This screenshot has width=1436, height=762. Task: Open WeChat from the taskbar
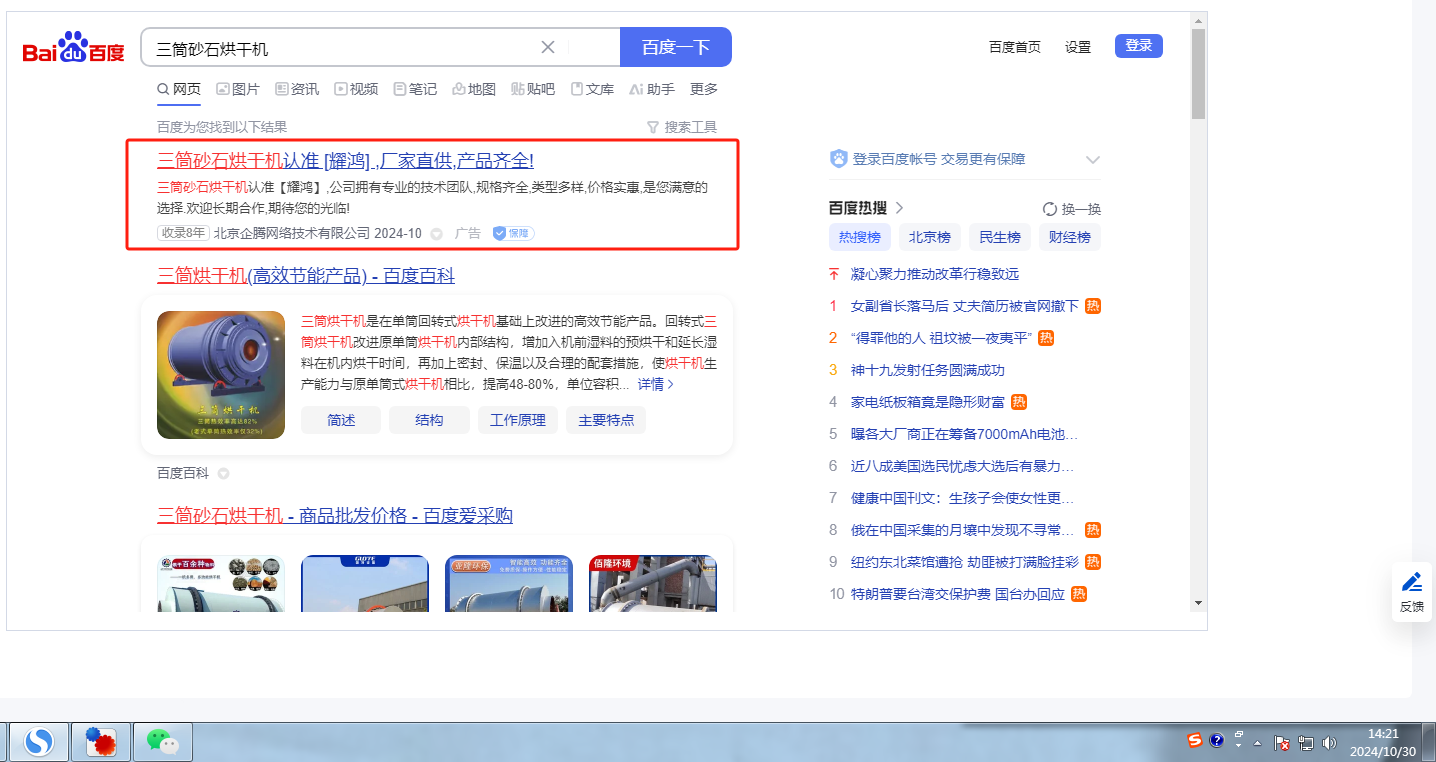pos(162,742)
